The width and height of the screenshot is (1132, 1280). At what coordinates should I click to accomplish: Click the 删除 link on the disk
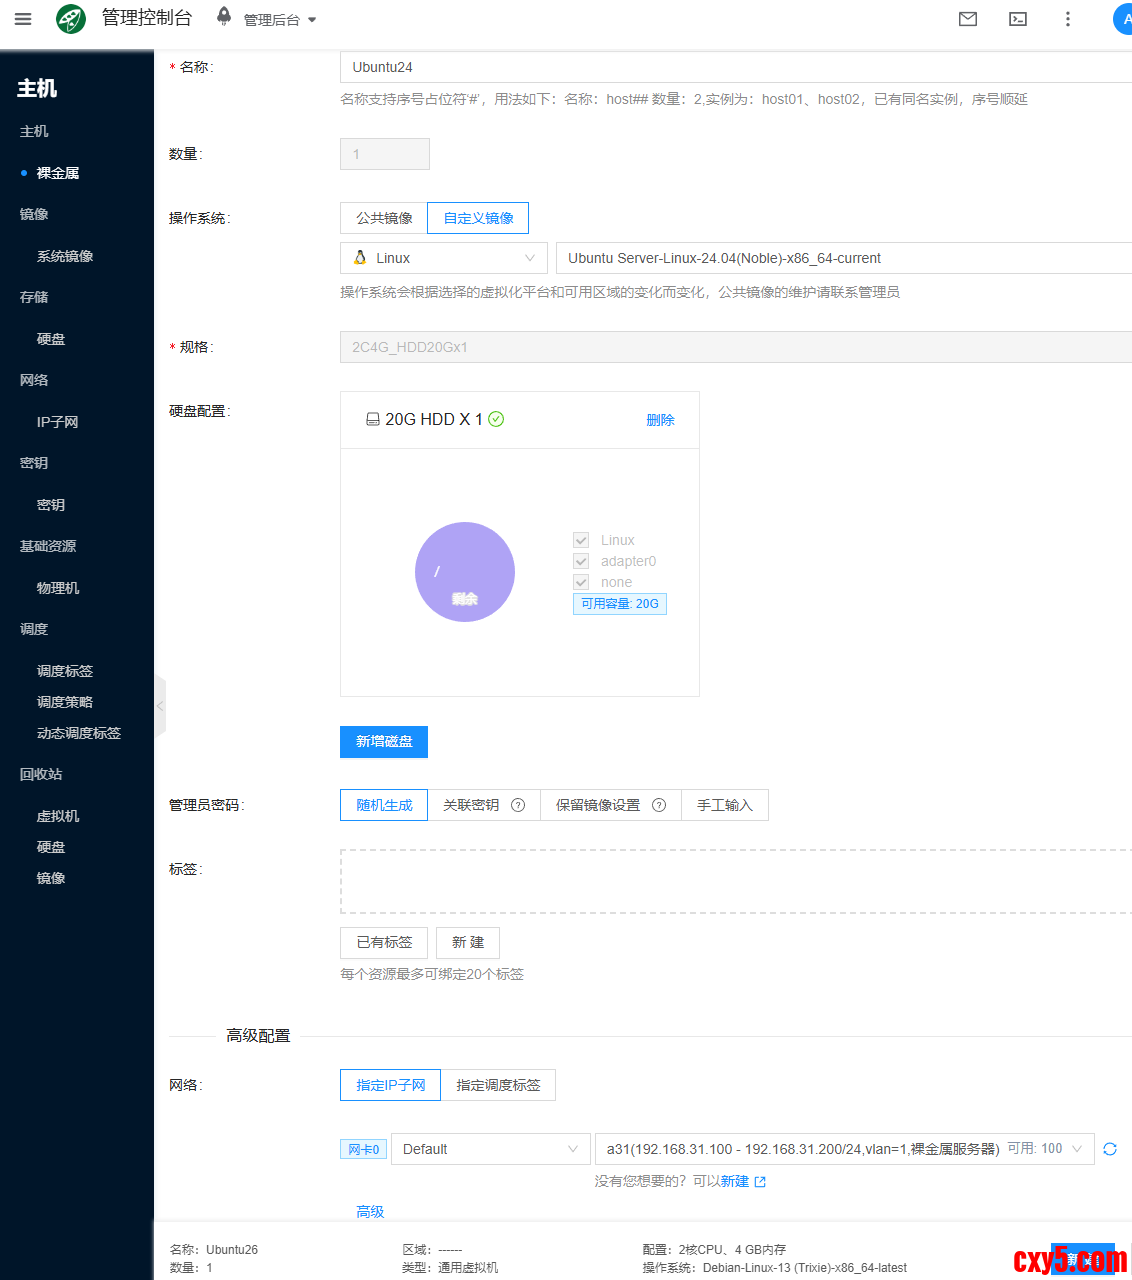pos(660,420)
